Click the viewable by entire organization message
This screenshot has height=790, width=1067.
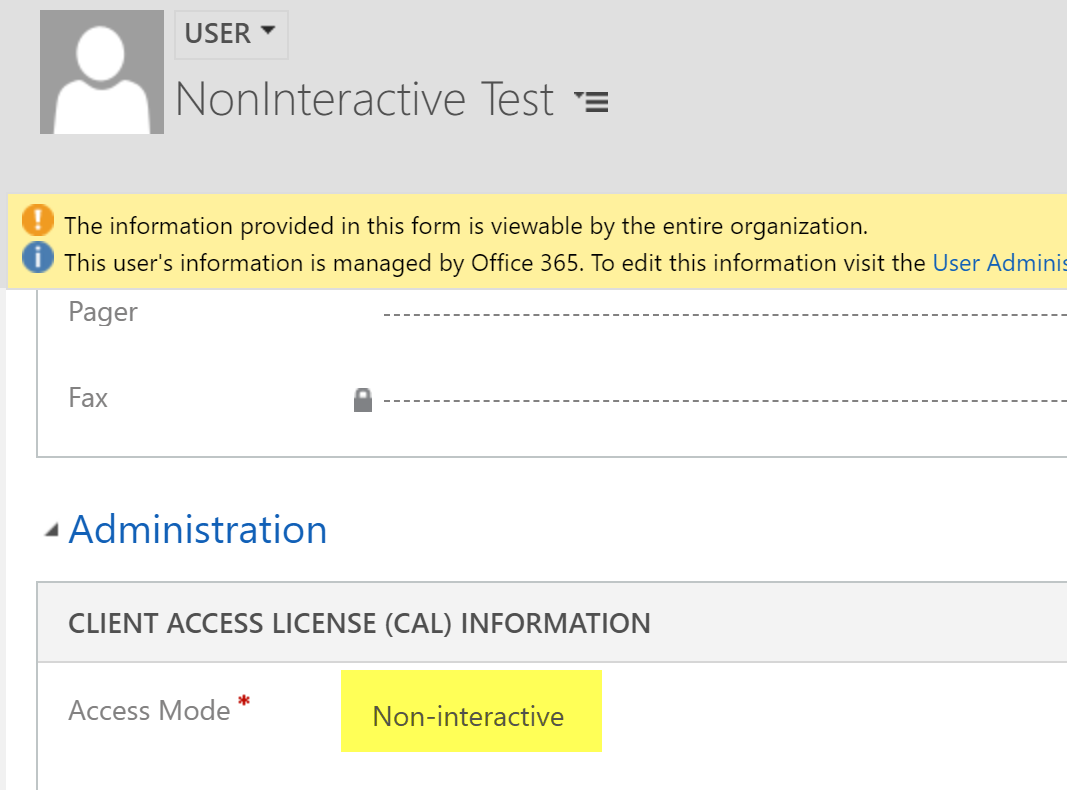click(x=466, y=226)
